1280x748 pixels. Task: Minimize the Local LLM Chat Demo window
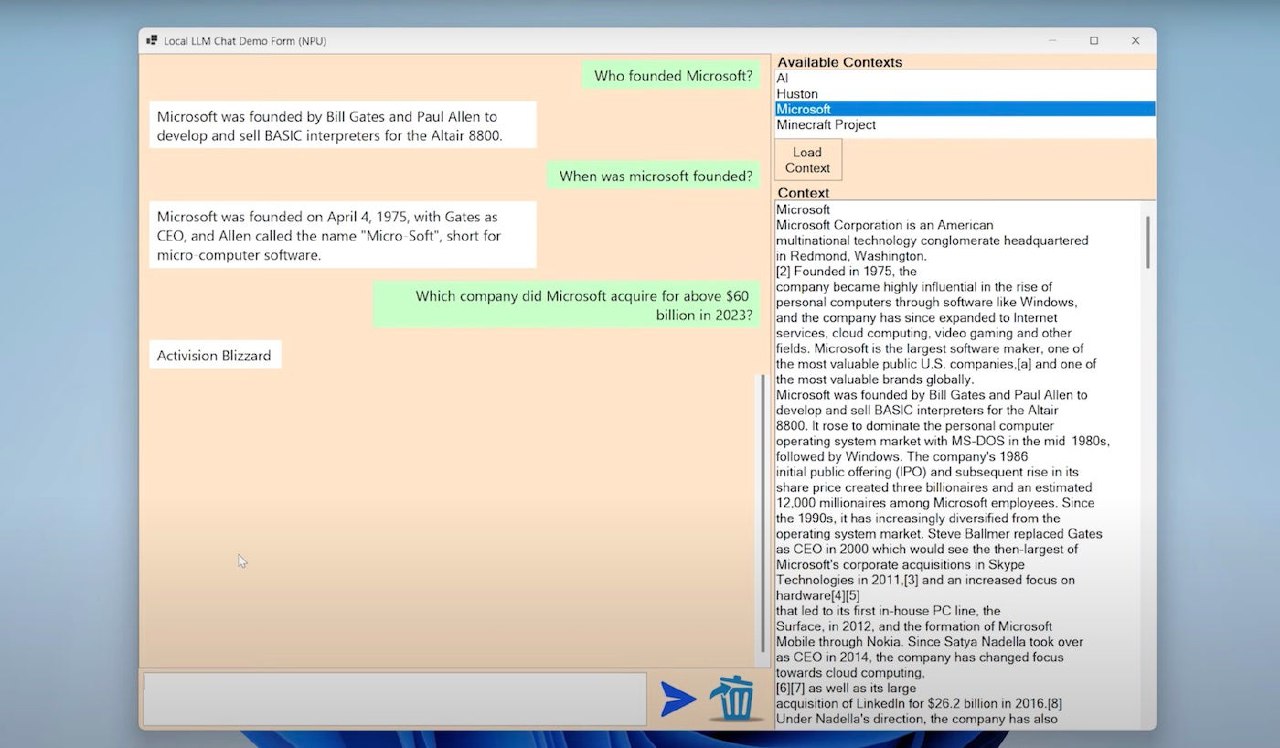pyautogui.click(x=1053, y=41)
